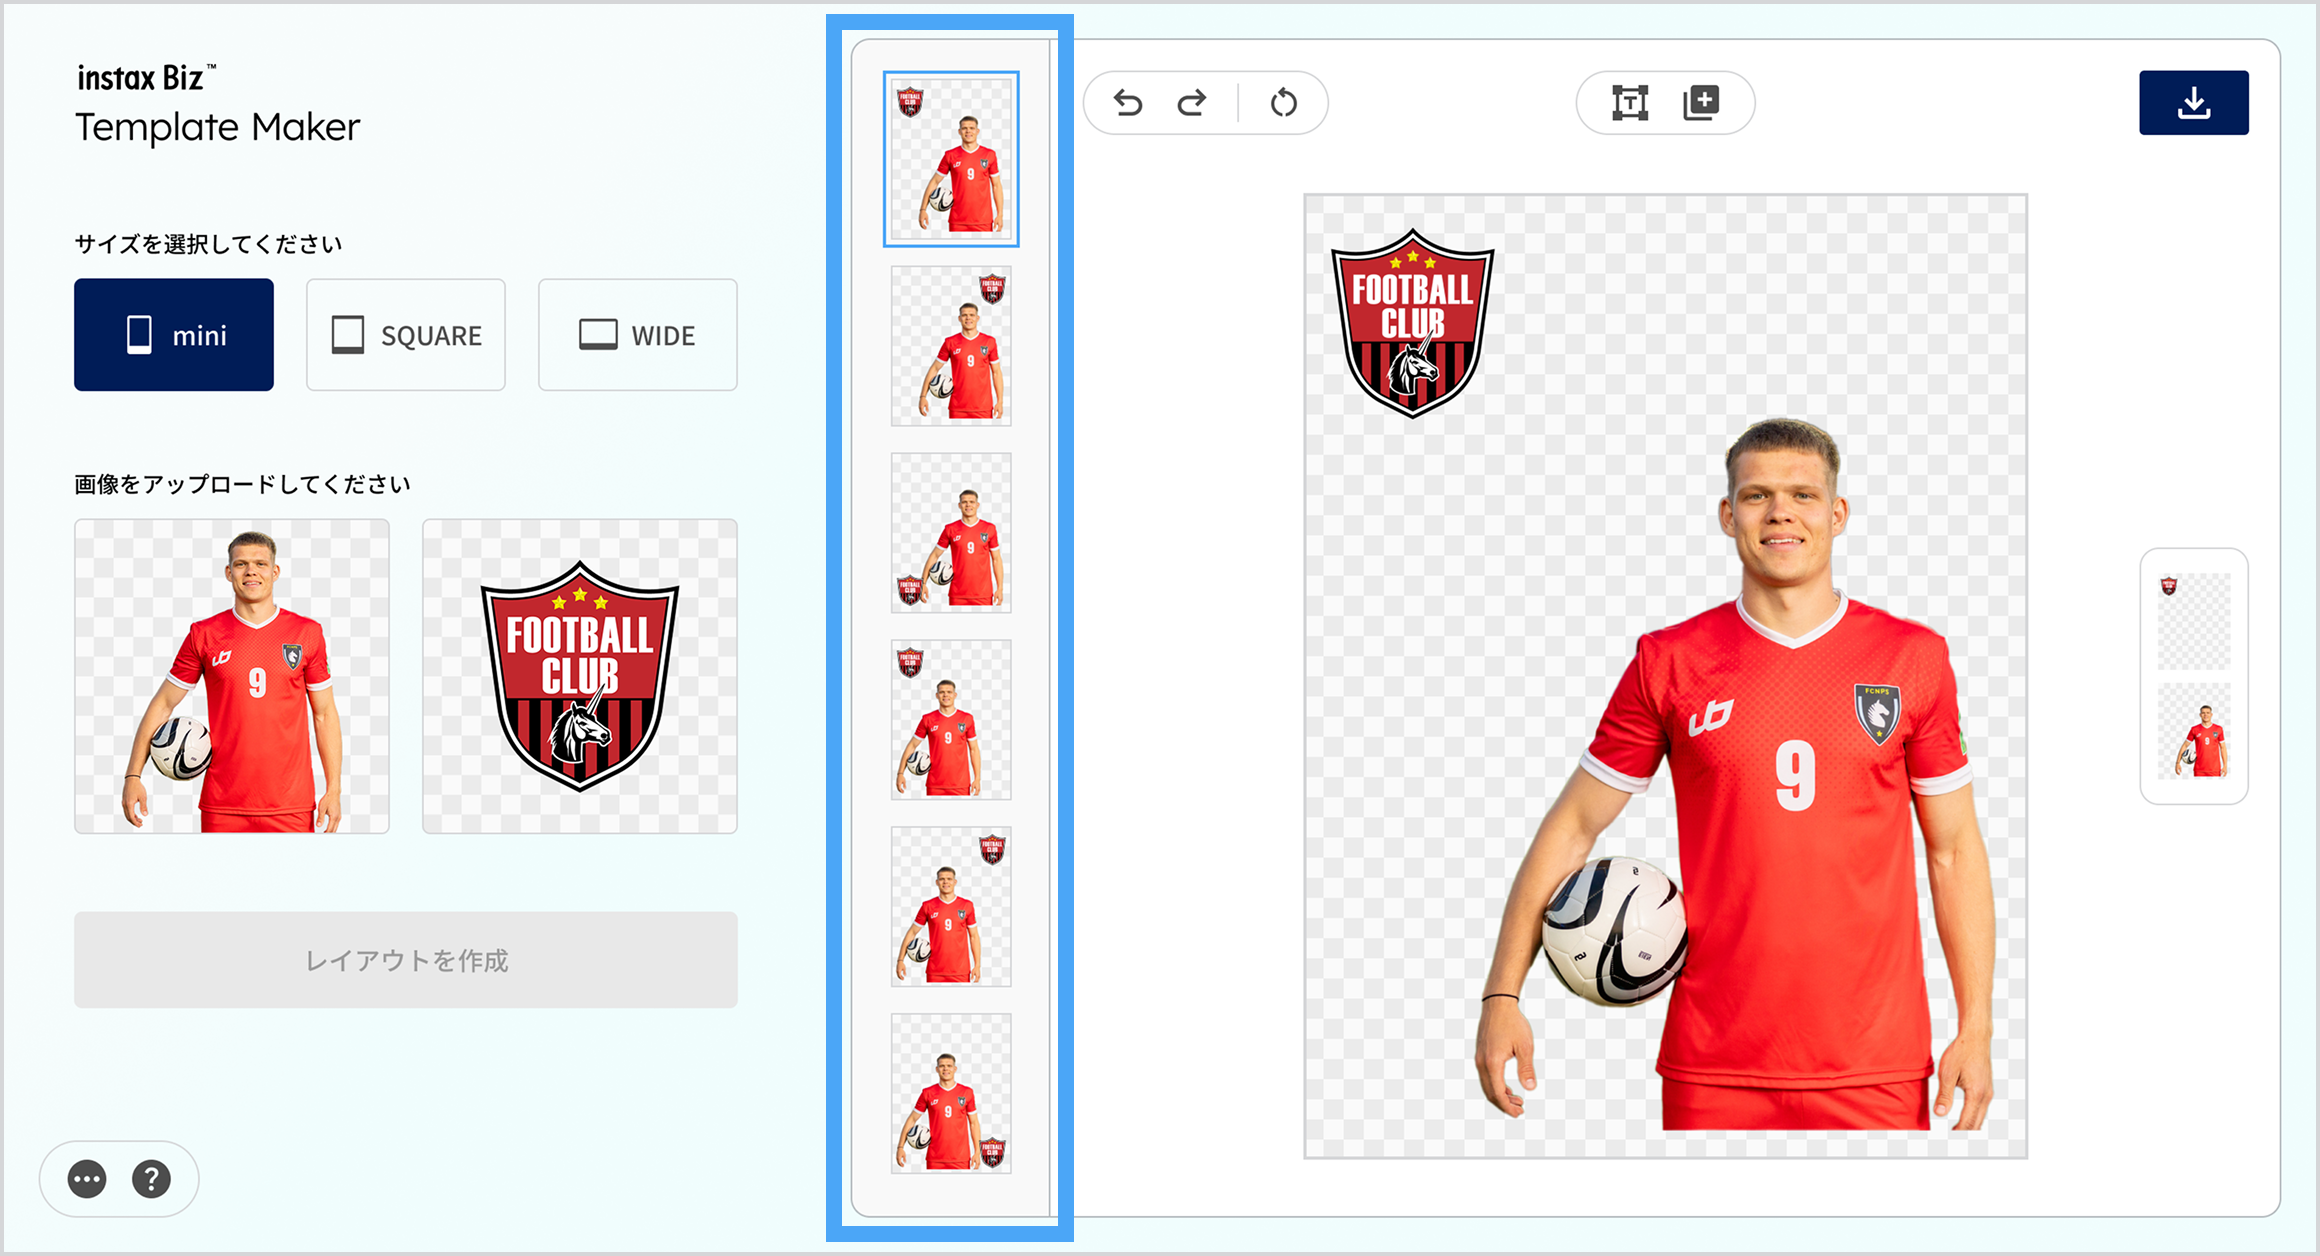Click the reset rotate icon
This screenshot has height=1256, width=2320.
1284,103
